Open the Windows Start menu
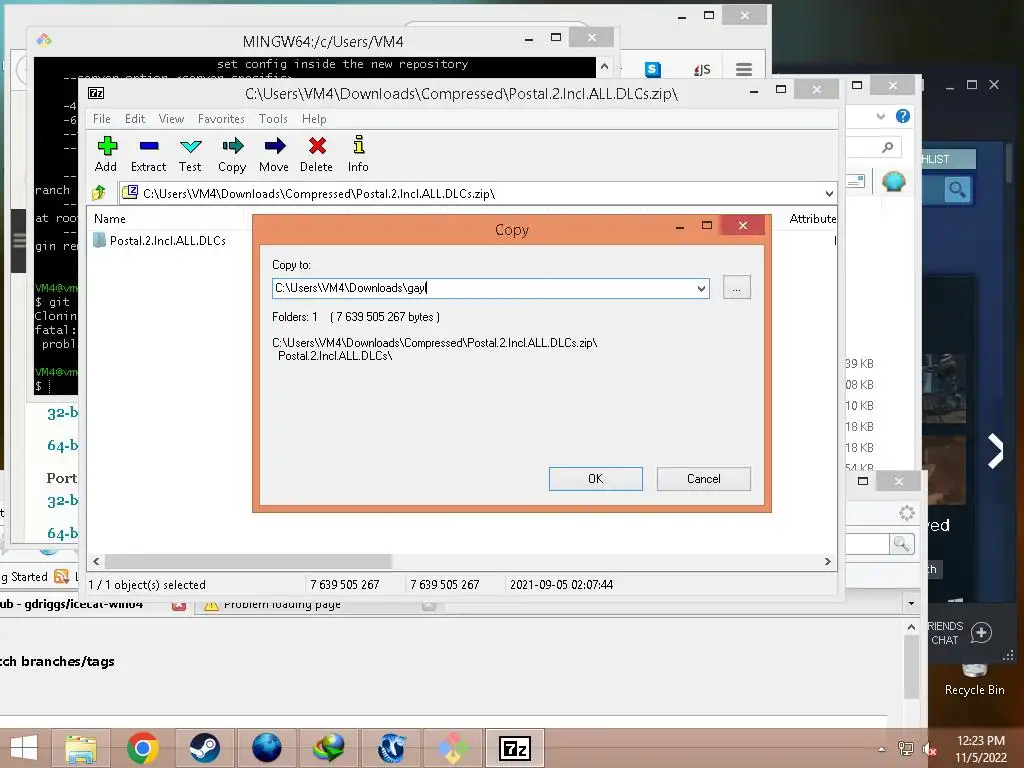1024x768 pixels. pos(24,748)
